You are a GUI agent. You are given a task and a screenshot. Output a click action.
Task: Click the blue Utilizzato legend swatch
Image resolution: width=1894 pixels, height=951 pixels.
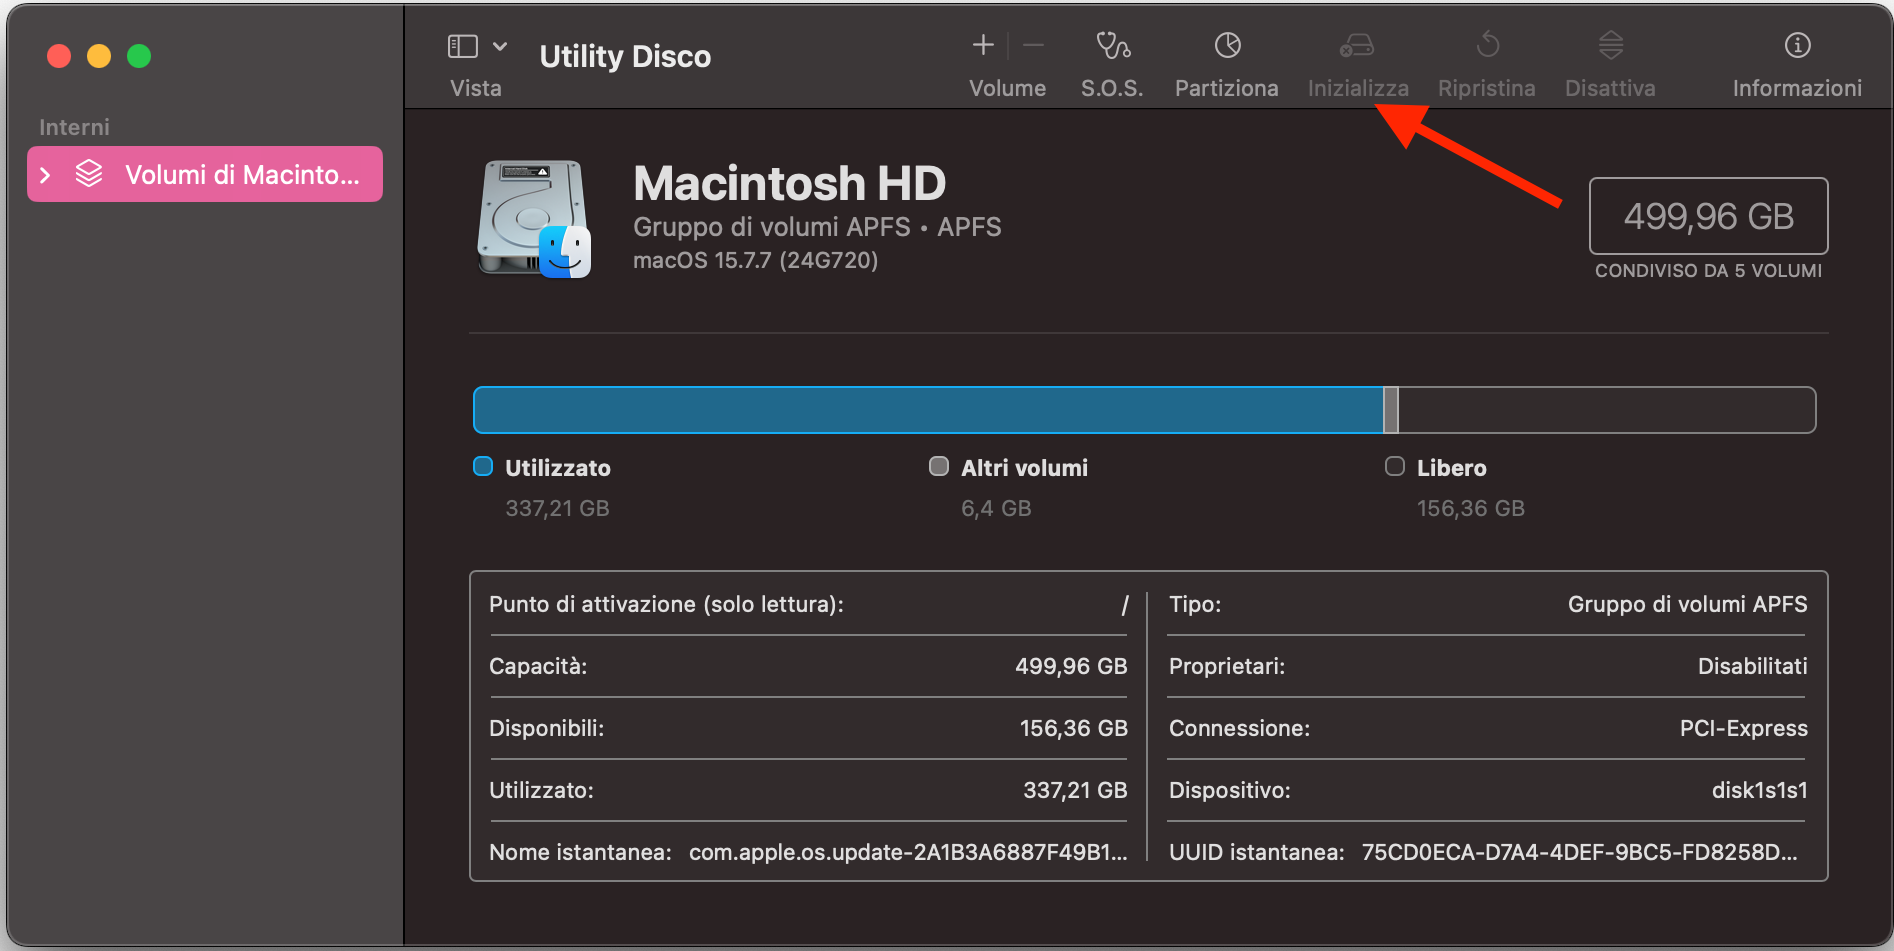click(483, 466)
